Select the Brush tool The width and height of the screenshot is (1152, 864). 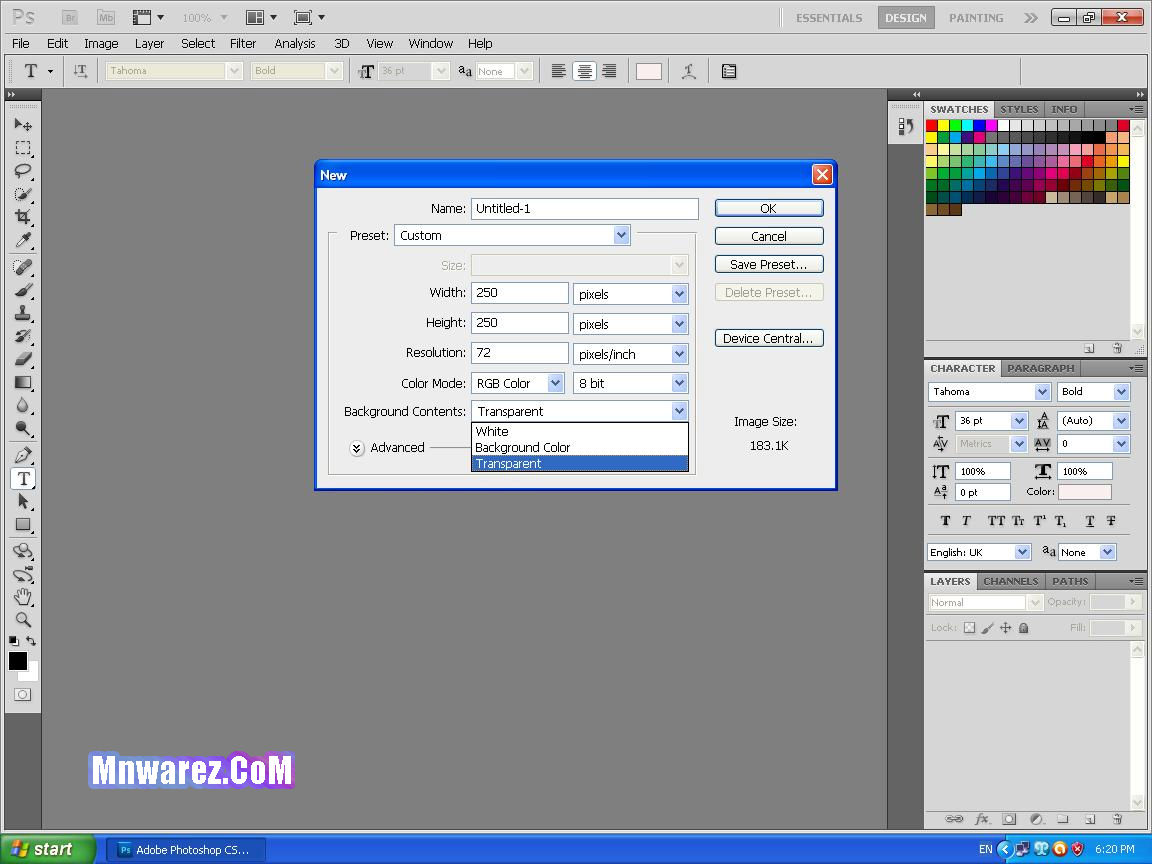(x=23, y=290)
